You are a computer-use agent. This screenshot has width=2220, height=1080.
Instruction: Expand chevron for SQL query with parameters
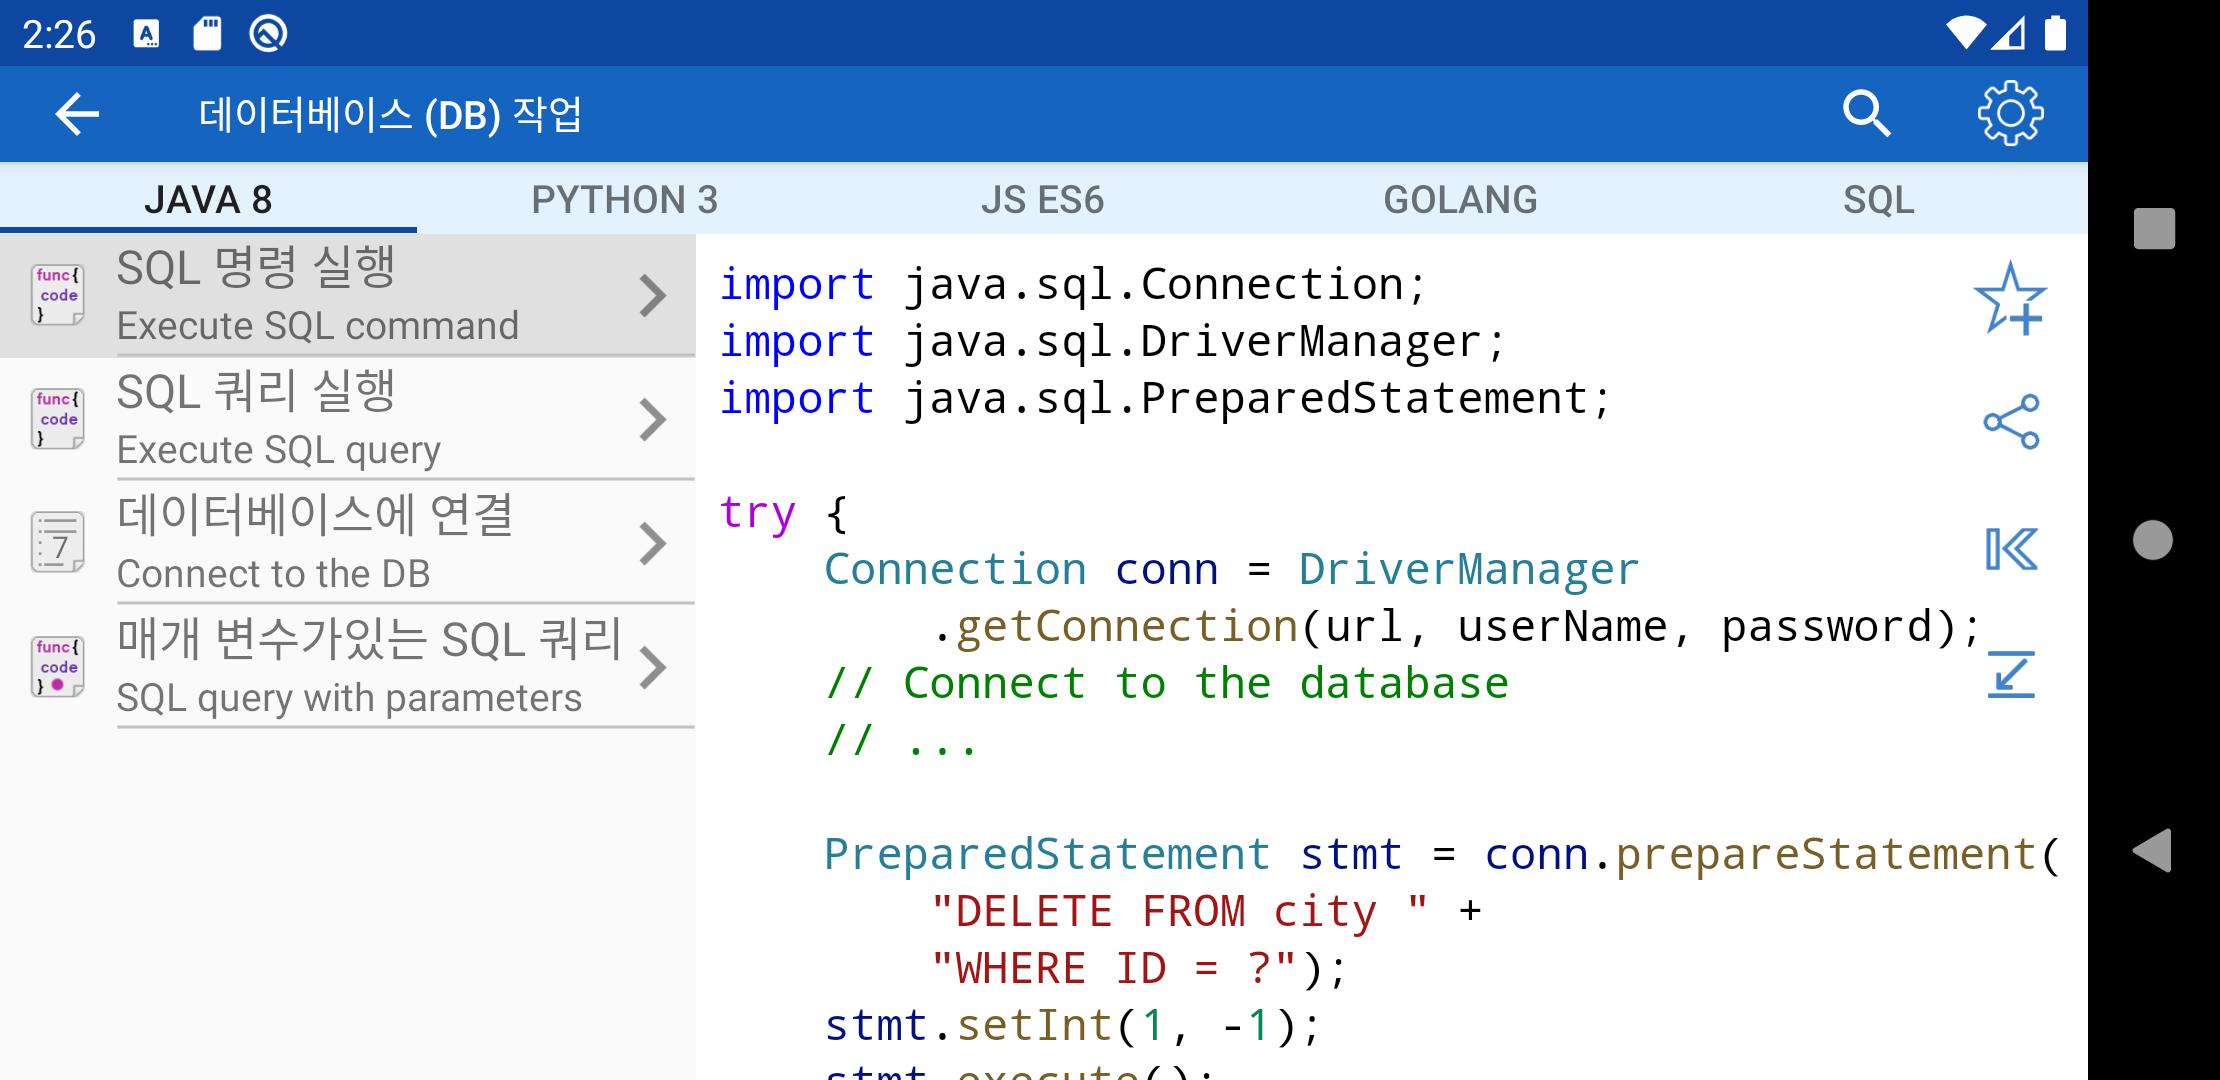[x=653, y=668]
